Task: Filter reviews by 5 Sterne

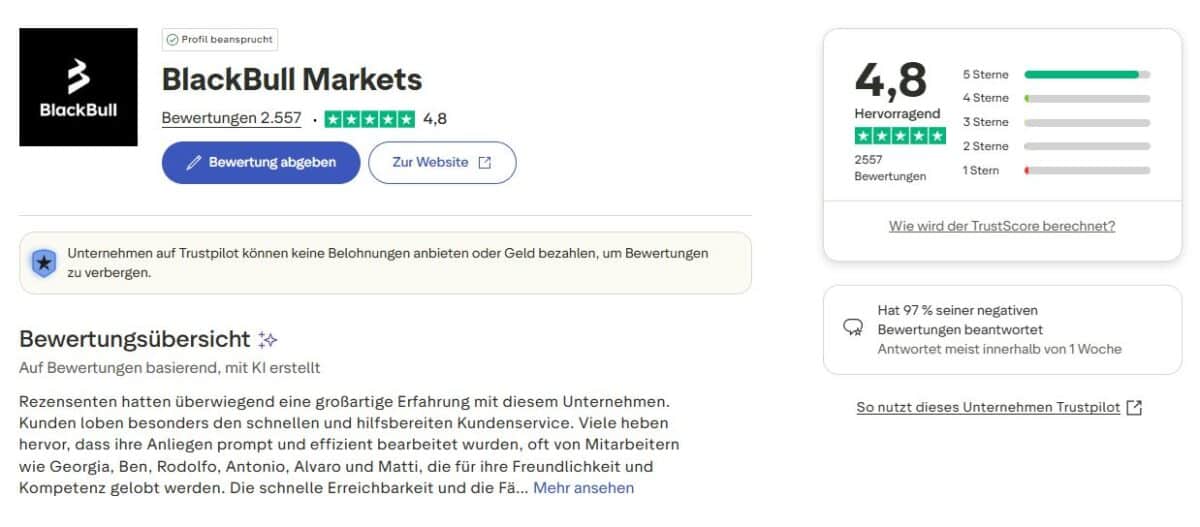Action: coord(985,75)
